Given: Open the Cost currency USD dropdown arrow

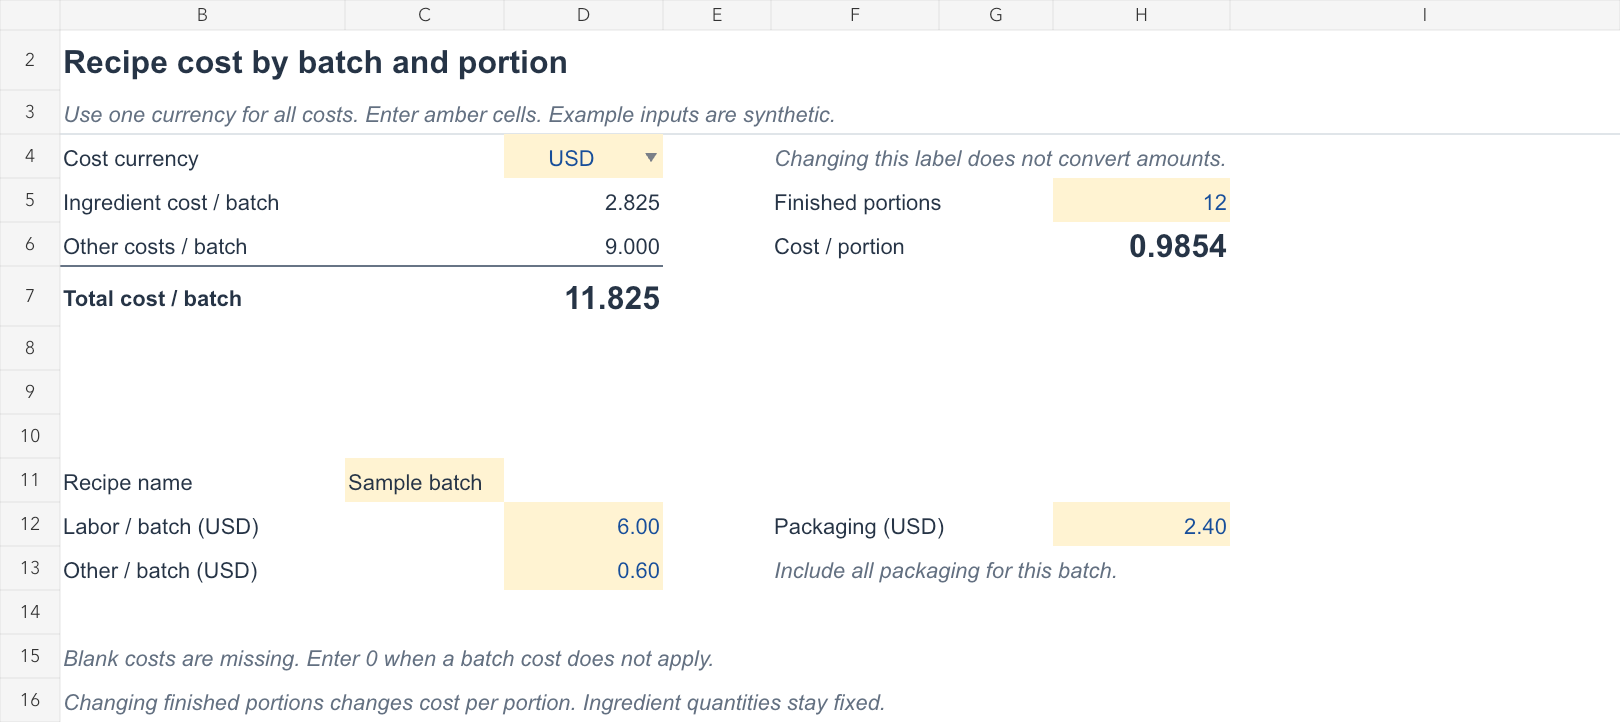Looking at the screenshot, I should pyautogui.click(x=651, y=158).
